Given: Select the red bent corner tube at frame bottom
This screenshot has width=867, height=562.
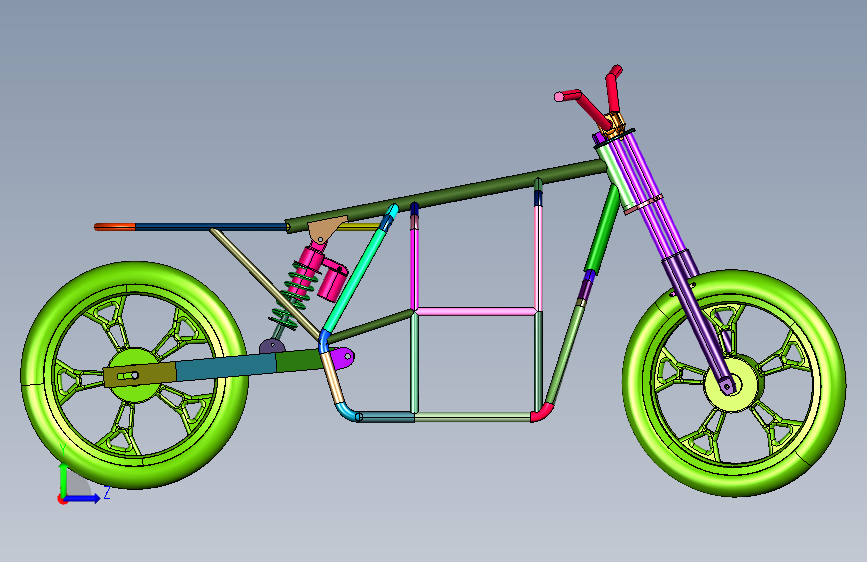Looking at the screenshot, I should click(x=542, y=413).
